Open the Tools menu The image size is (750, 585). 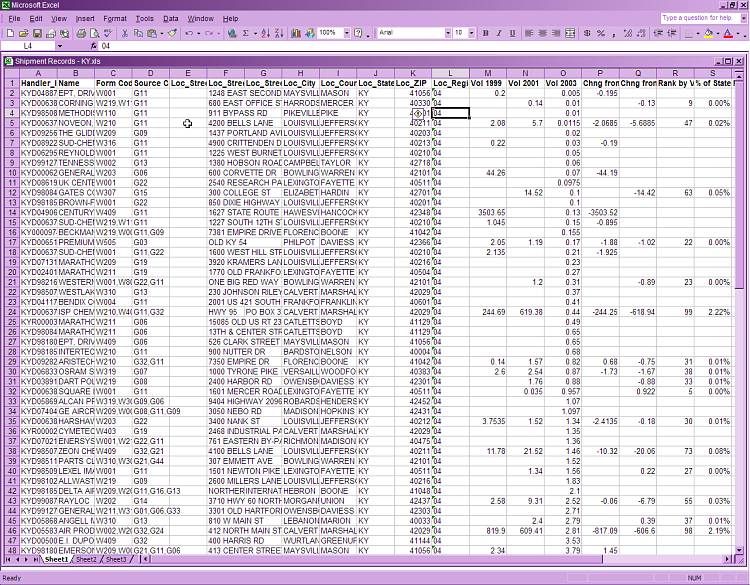point(144,19)
